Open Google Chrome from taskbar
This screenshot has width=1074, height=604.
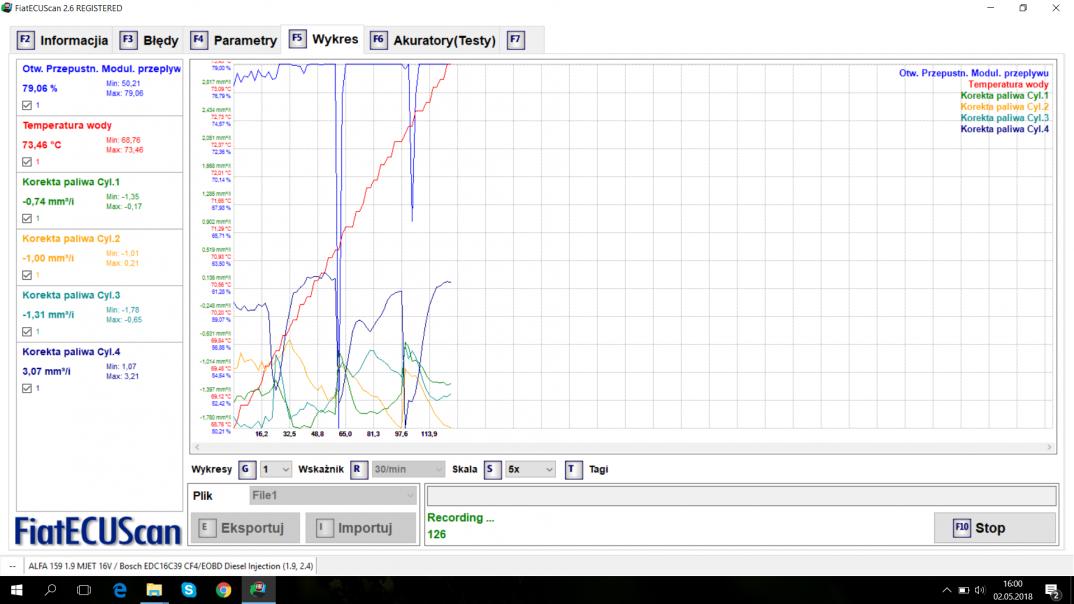click(x=223, y=590)
